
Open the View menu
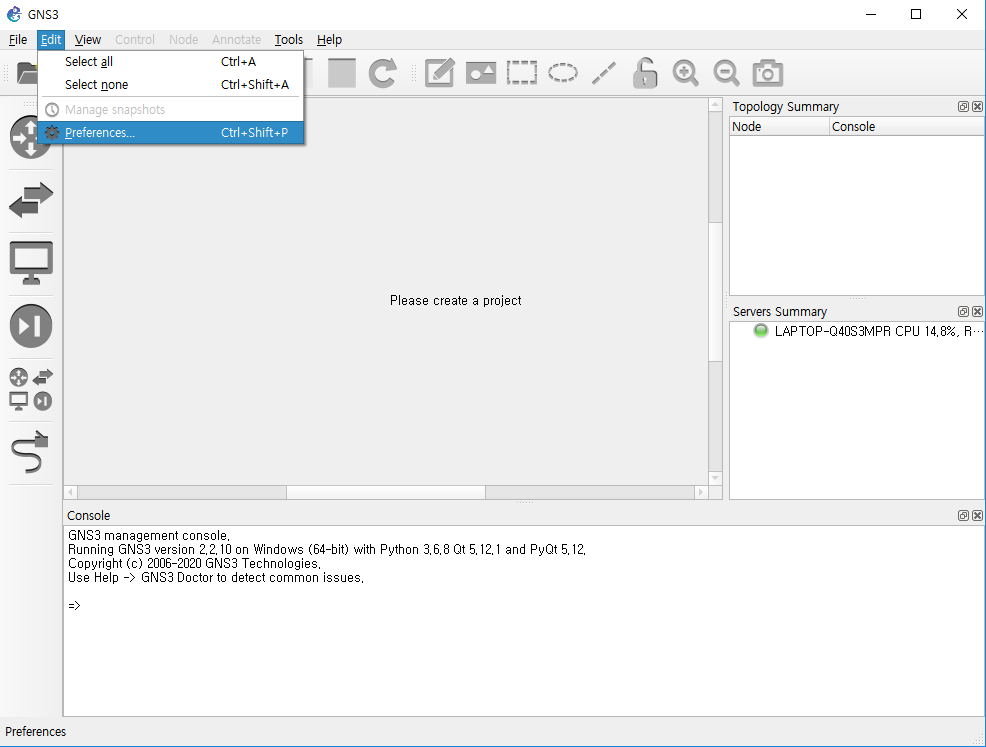tap(87, 40)
